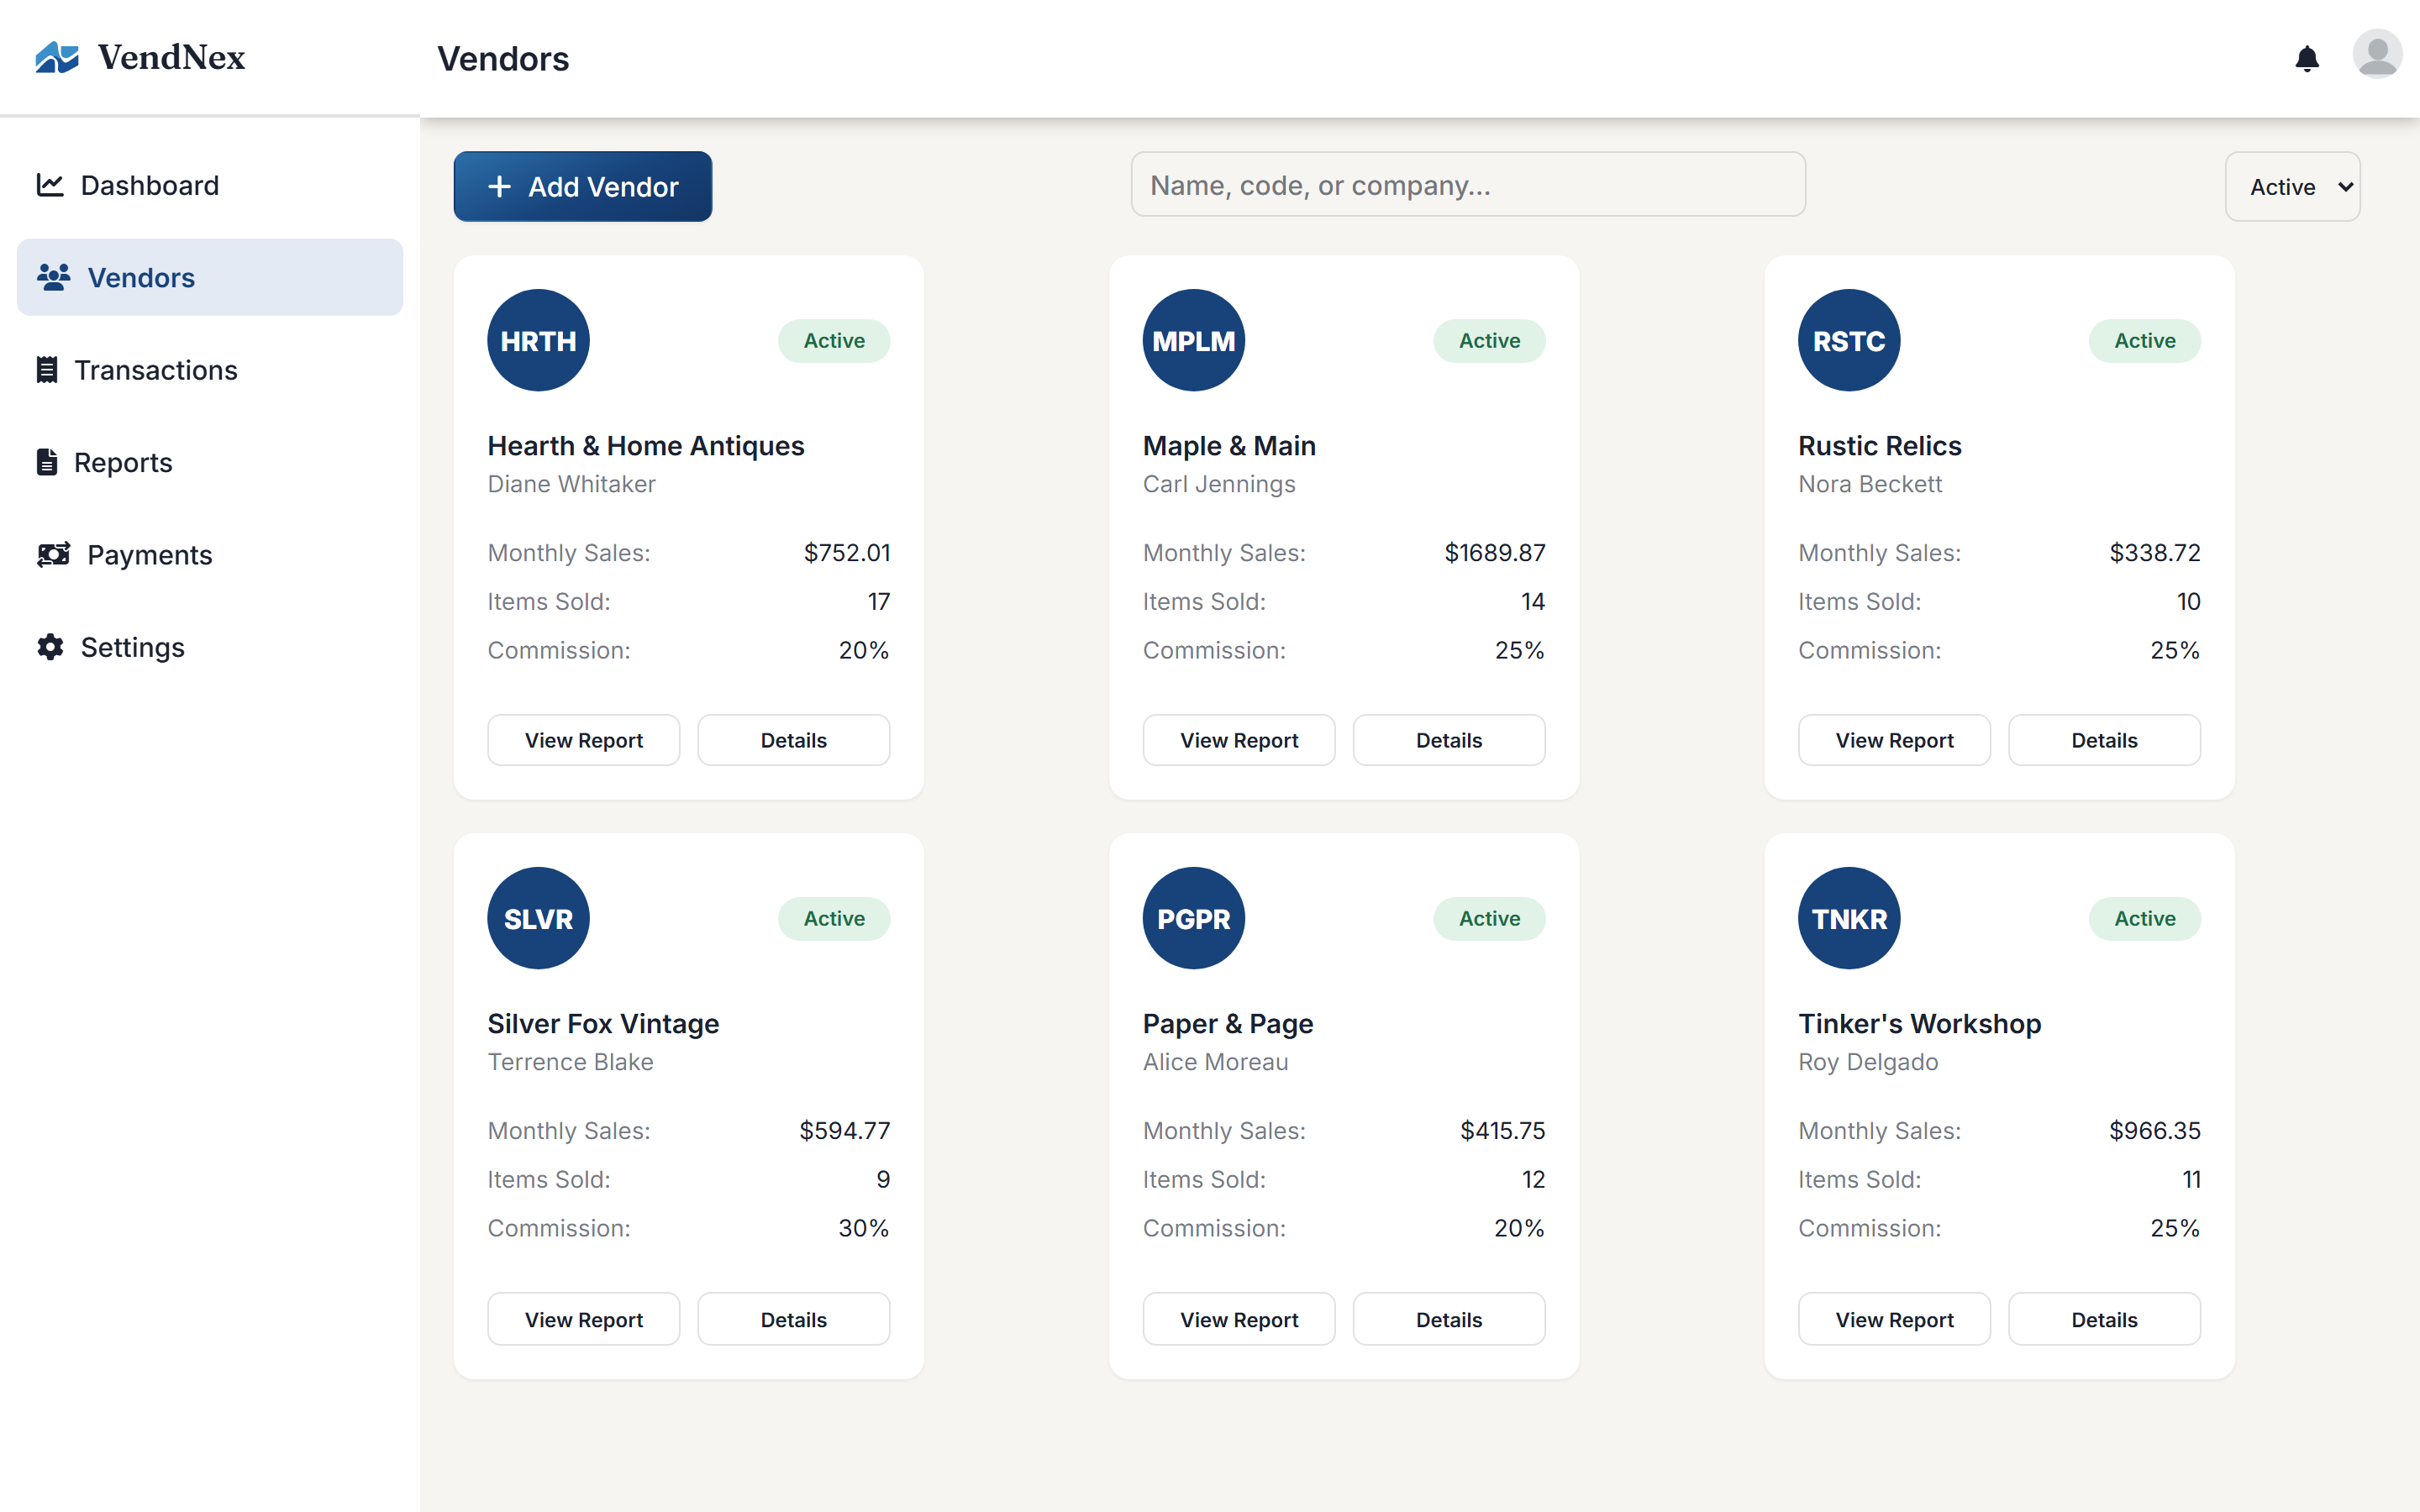Image resolution: width=2420 pixels, height=1512 pixels.
Task: Click the Vendors people icon
Action: point(54,277)
